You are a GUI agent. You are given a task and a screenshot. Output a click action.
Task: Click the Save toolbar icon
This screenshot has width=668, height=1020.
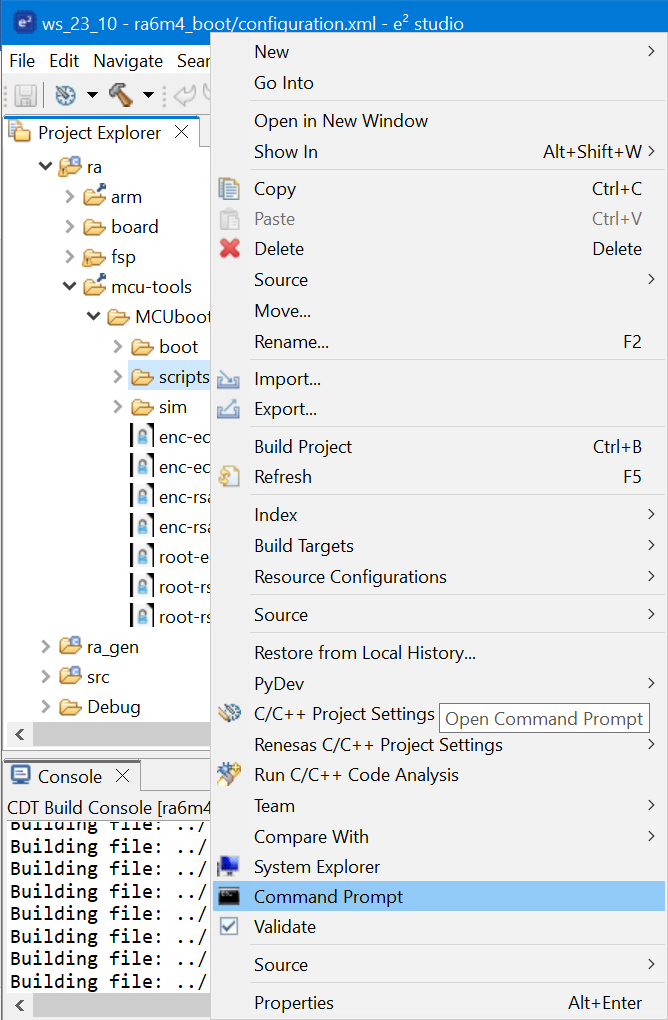coord(25,95)
